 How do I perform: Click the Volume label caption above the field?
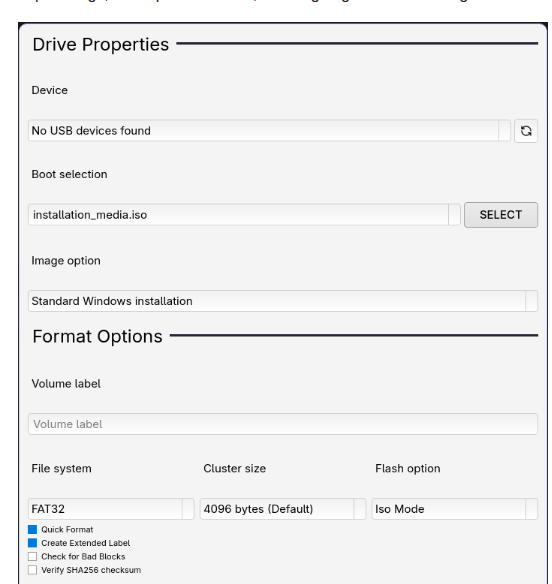tap(66, 384)
